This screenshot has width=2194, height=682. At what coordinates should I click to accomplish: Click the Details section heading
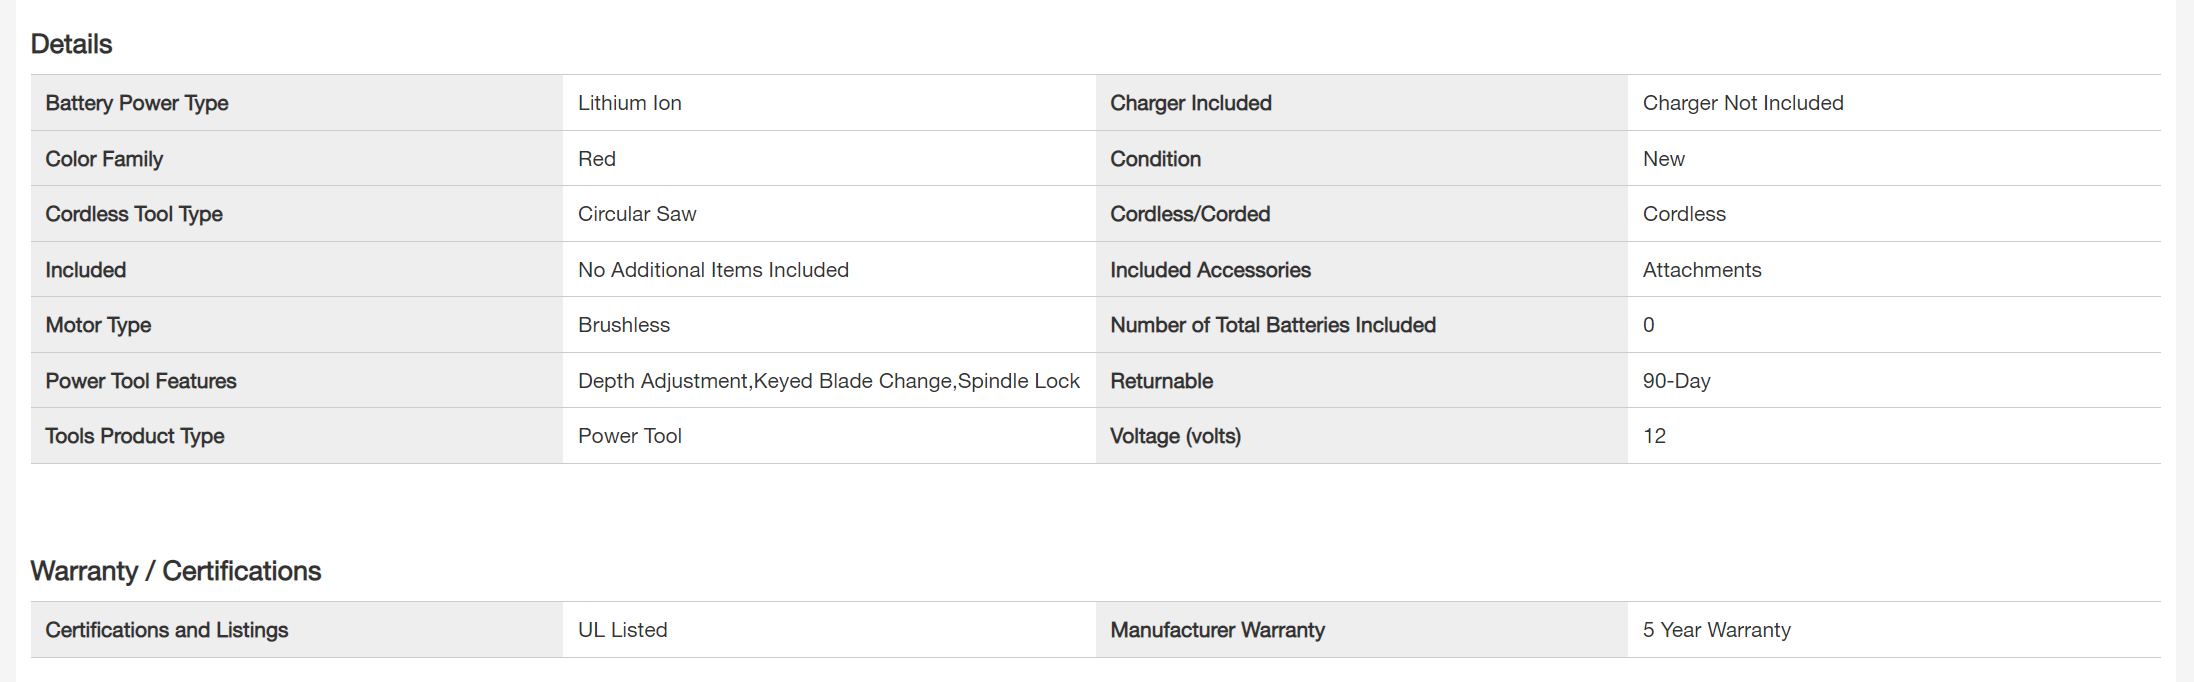[71, 44]
